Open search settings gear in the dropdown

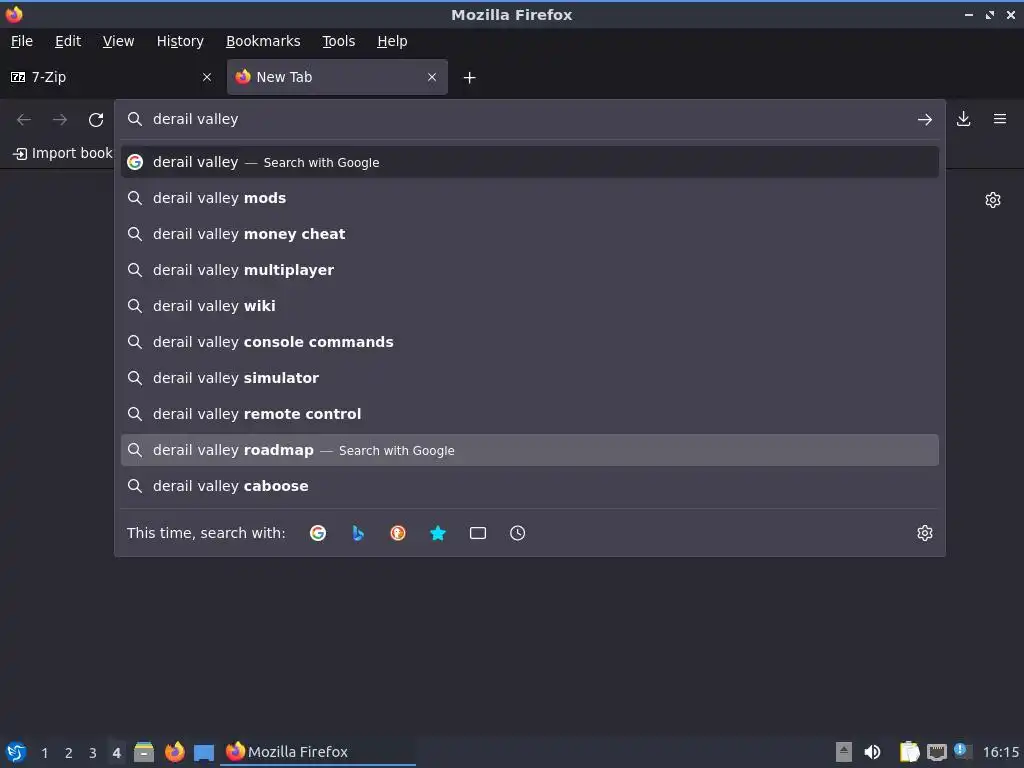[x=925, y=533]
